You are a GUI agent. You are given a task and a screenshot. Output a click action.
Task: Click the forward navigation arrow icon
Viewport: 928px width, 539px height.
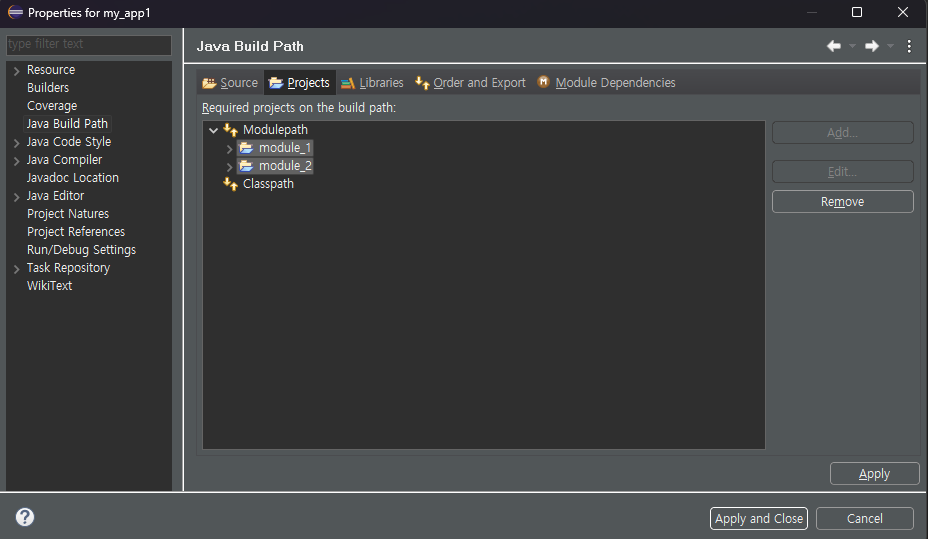872,46
